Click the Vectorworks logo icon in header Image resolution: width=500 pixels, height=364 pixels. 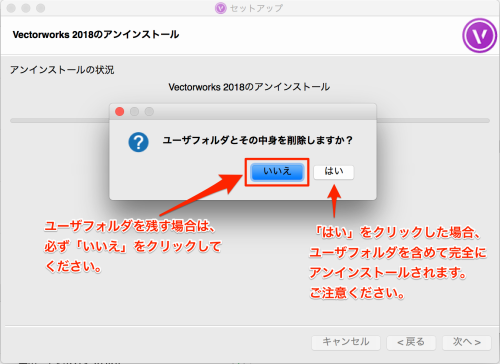[479, 35]
